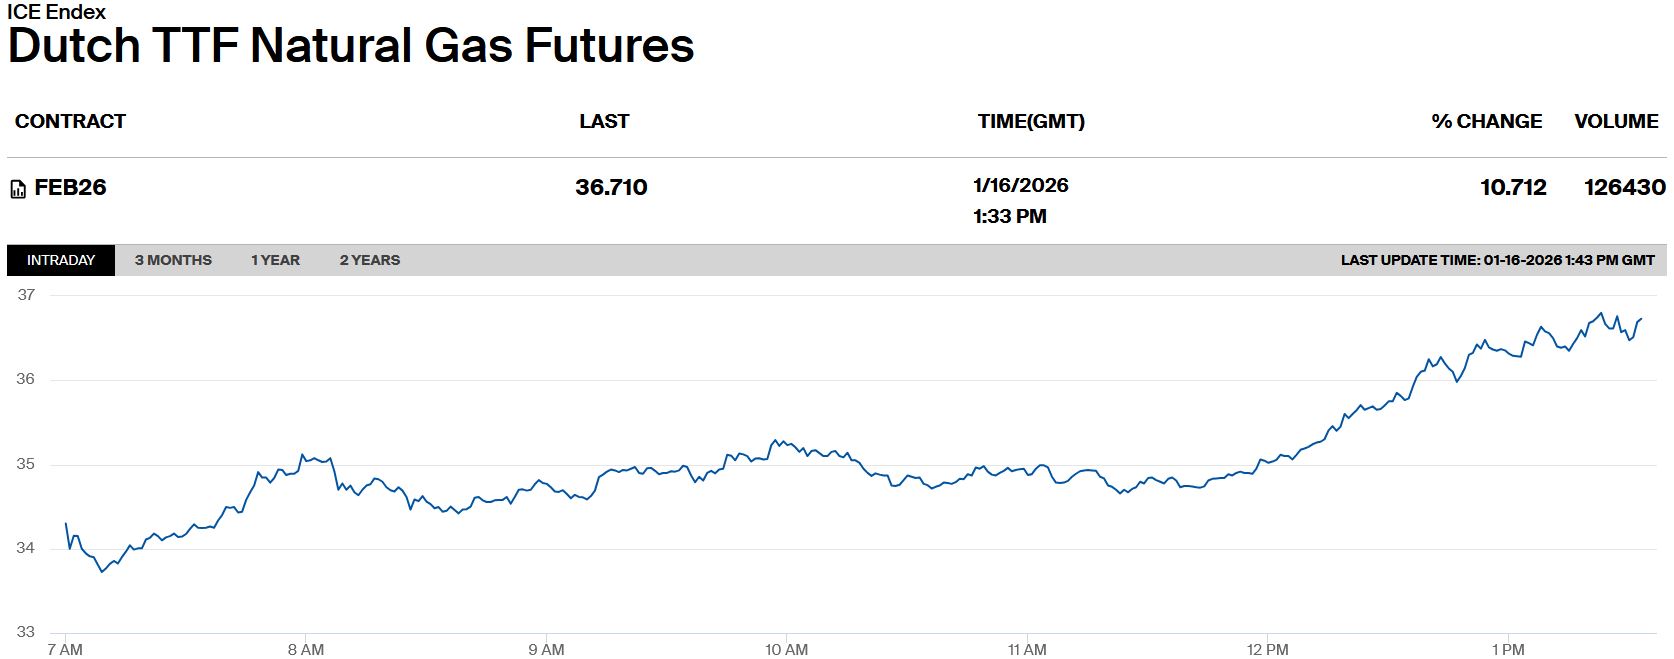
Task: Select the INTRADAY tab
Action: click(61, 260)
